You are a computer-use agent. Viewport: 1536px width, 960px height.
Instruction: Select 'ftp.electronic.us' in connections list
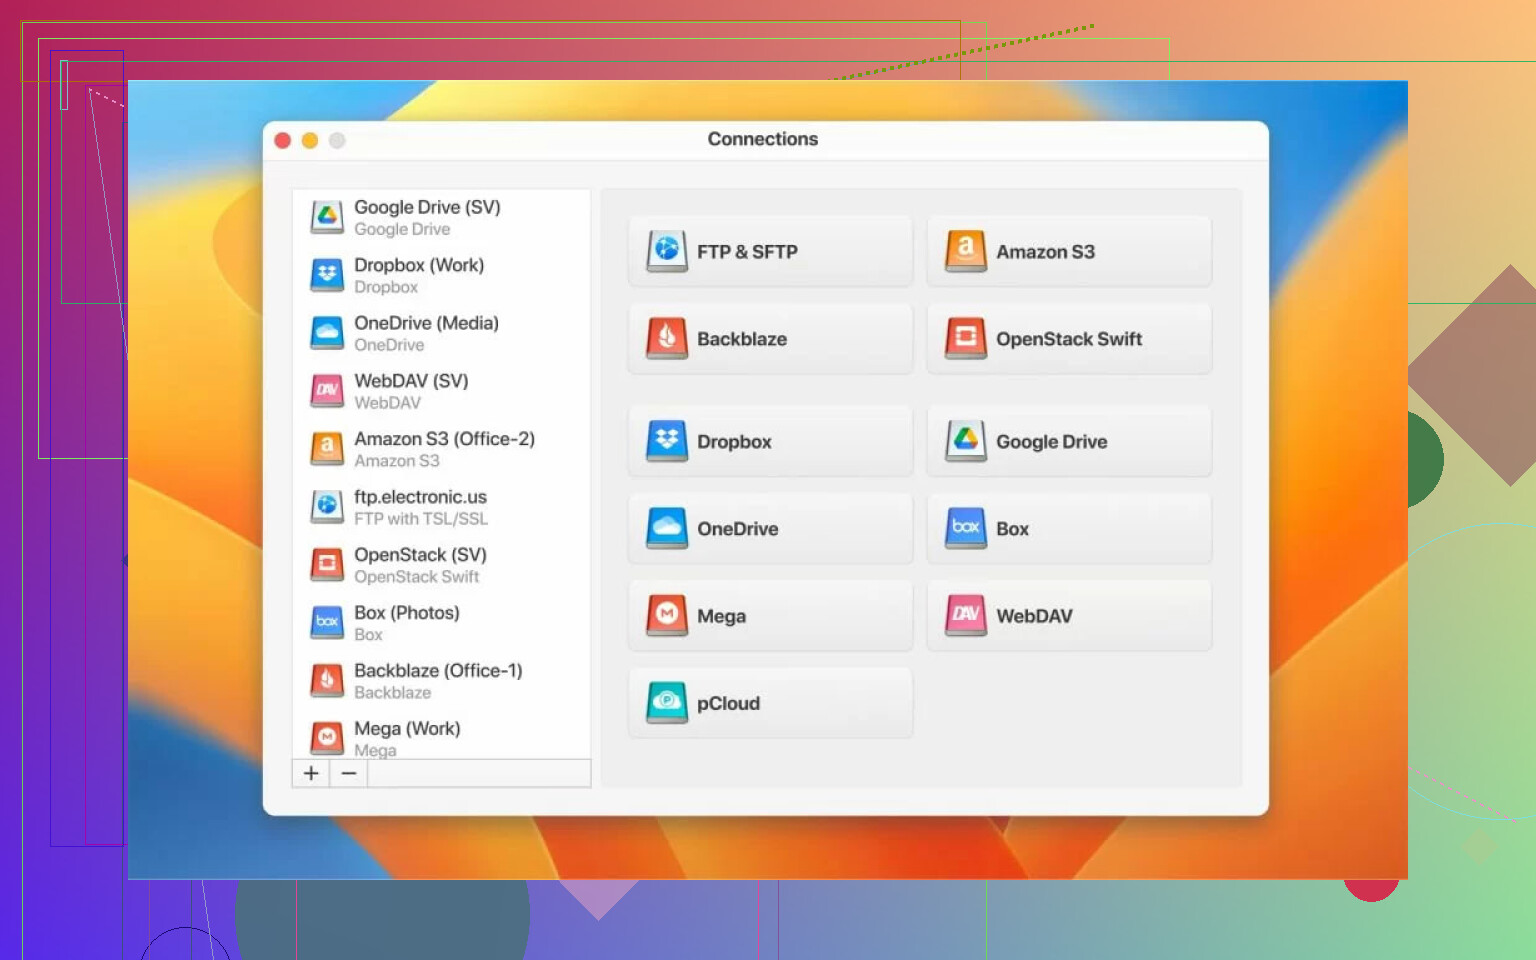coord(441,507)
